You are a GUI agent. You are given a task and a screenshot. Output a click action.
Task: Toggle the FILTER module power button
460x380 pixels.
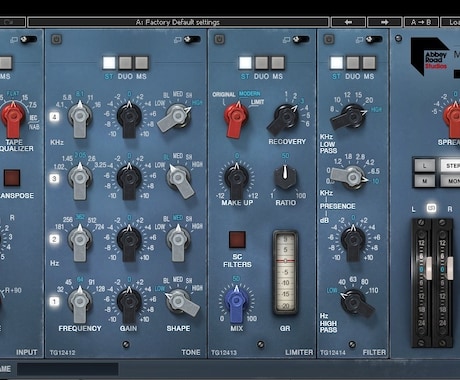(x=329, y=39)
